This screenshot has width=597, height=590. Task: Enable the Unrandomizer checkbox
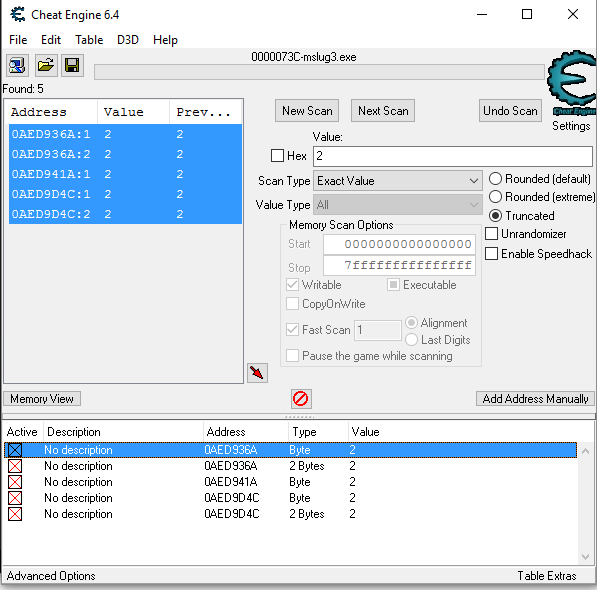pyautogui.click(x=492, y=234)
